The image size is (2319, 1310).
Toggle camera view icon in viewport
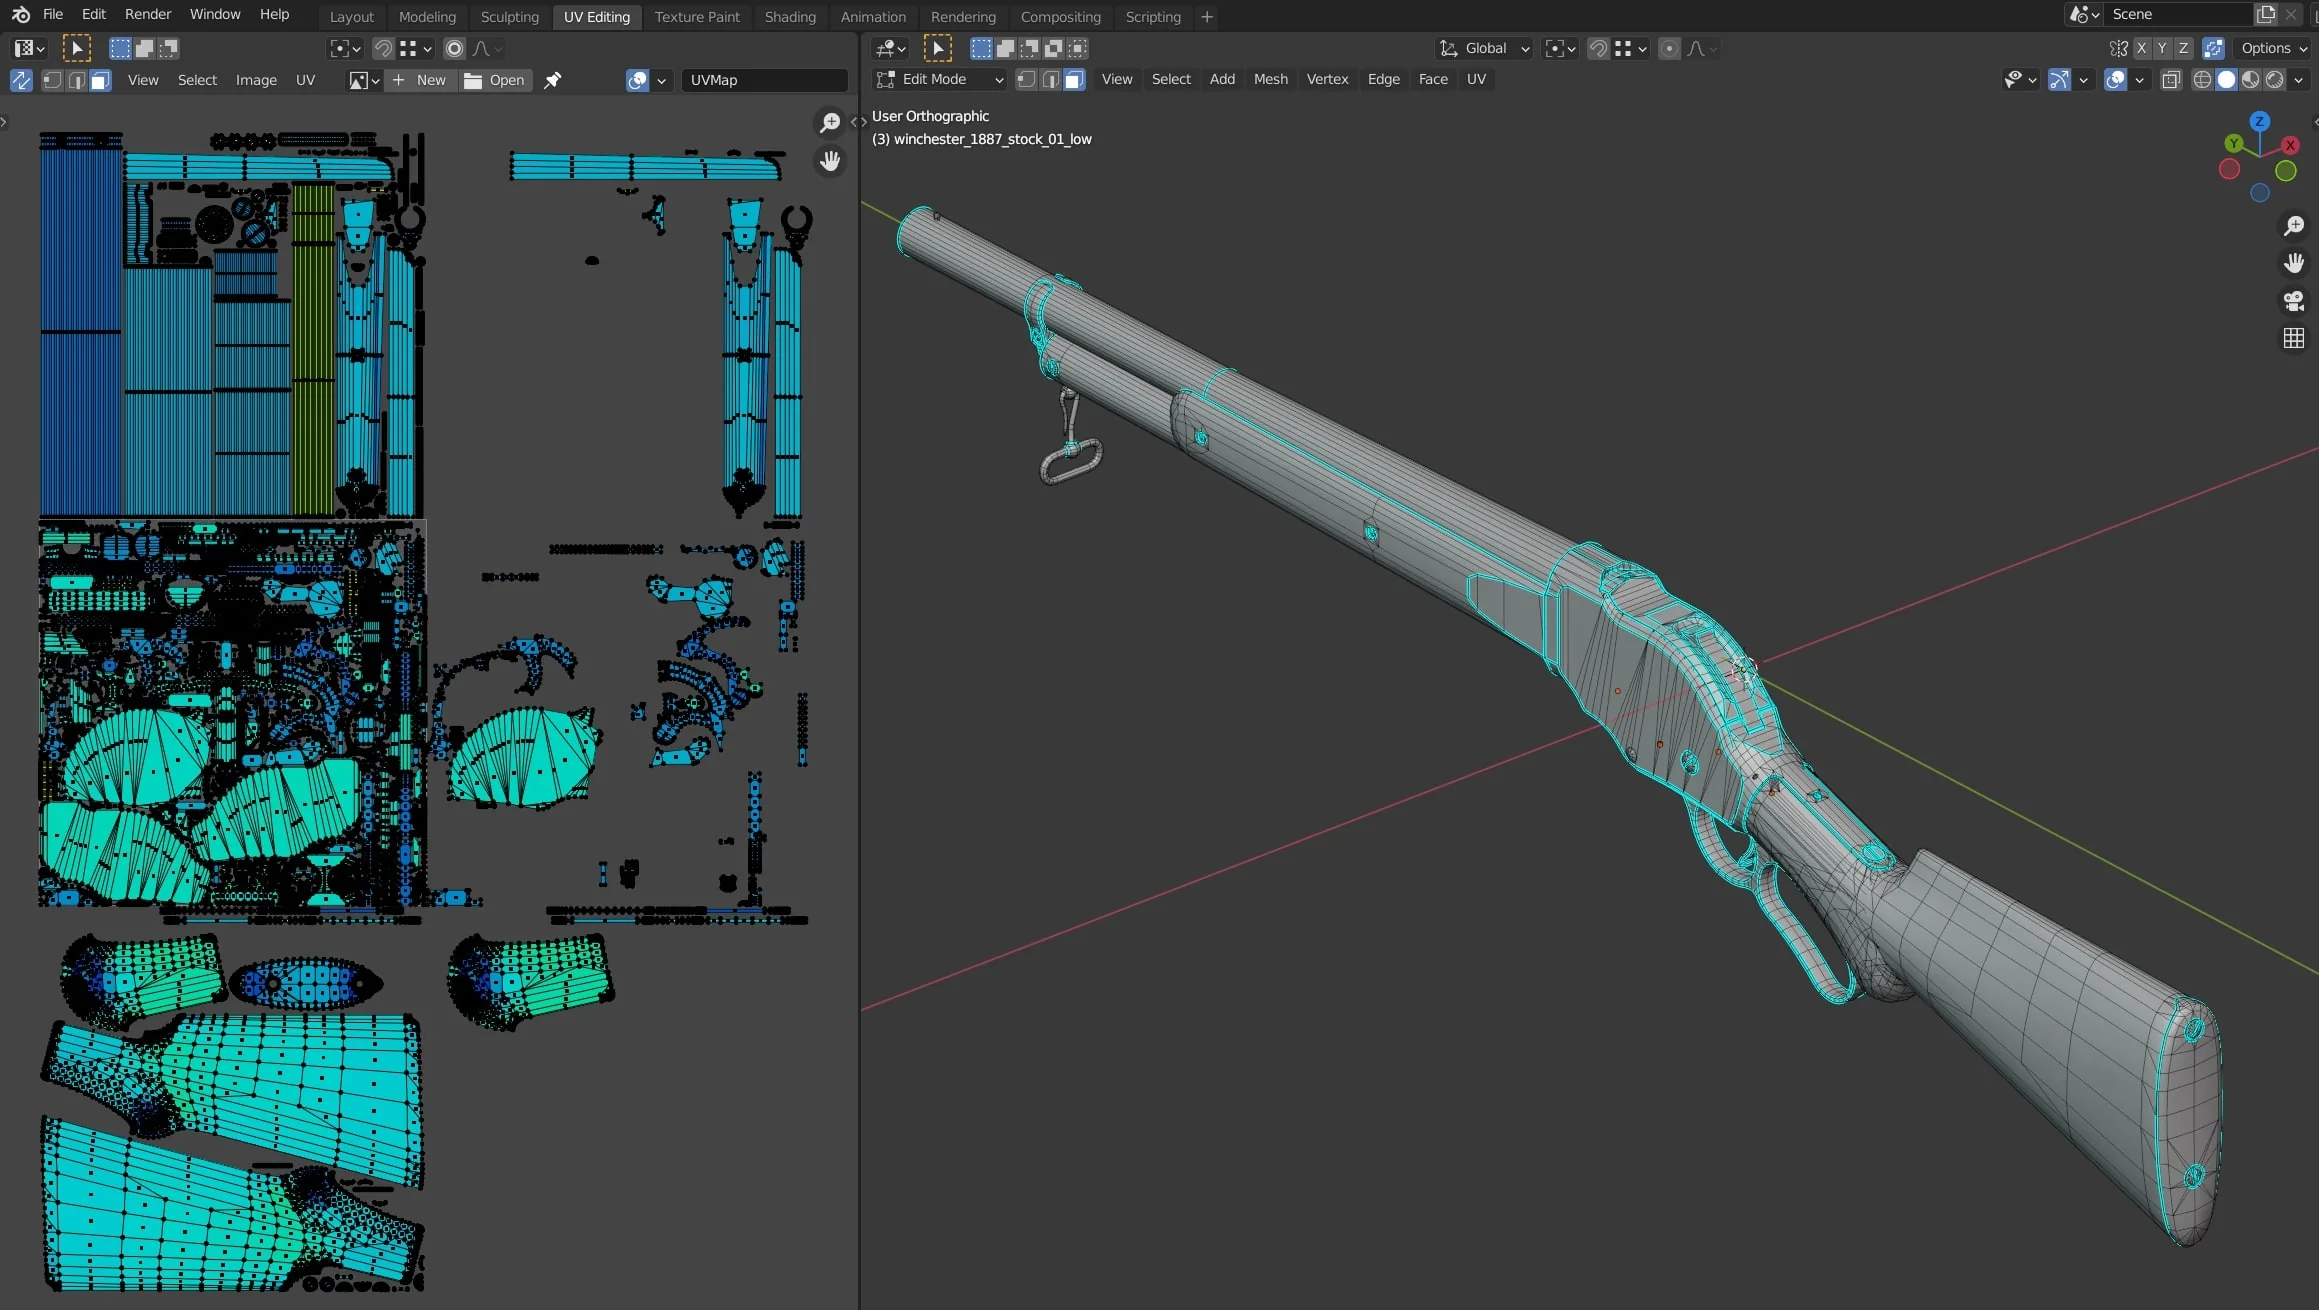[x=2293, y=300]
